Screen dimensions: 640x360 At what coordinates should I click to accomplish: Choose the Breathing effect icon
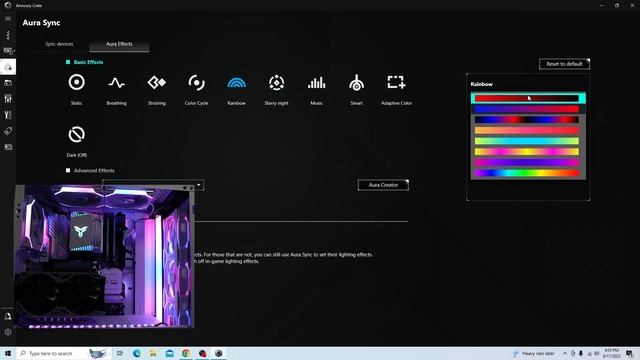point(117,83)
